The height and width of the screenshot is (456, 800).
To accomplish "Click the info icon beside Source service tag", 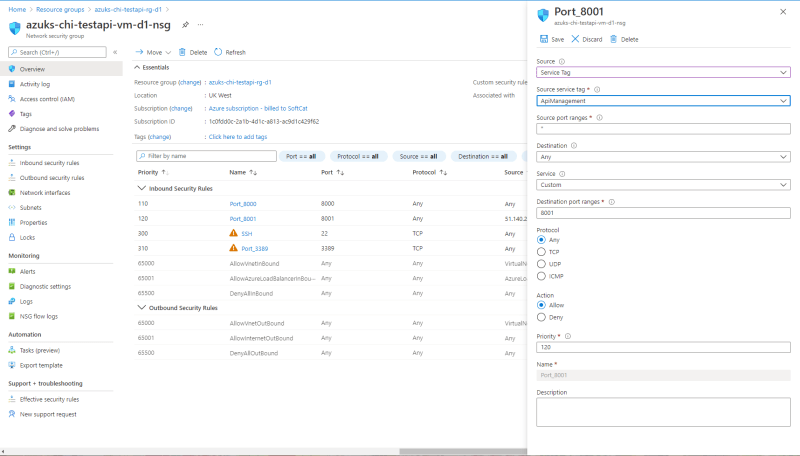I will coord(597,89).
